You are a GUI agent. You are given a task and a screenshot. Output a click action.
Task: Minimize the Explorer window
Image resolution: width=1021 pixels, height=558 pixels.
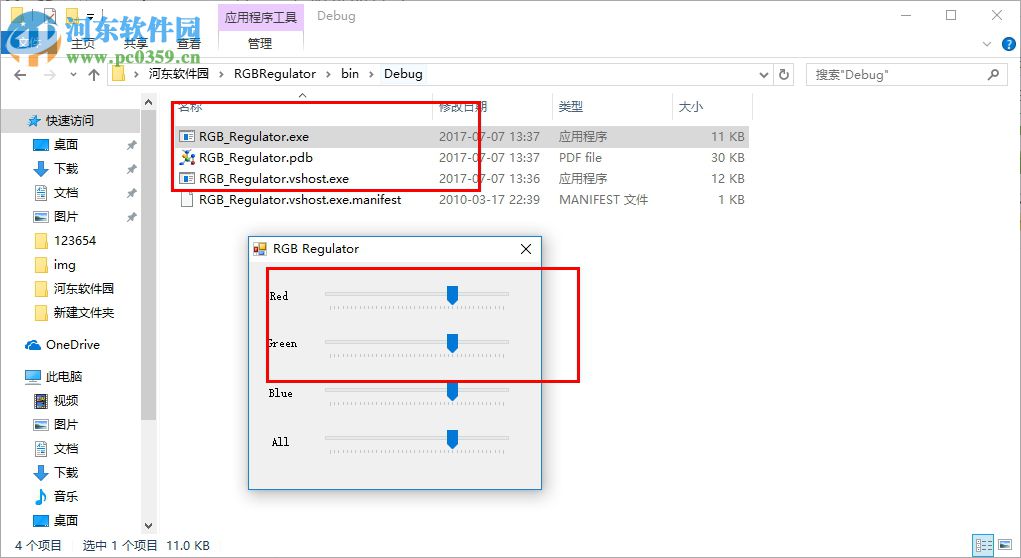pos(906,16)
